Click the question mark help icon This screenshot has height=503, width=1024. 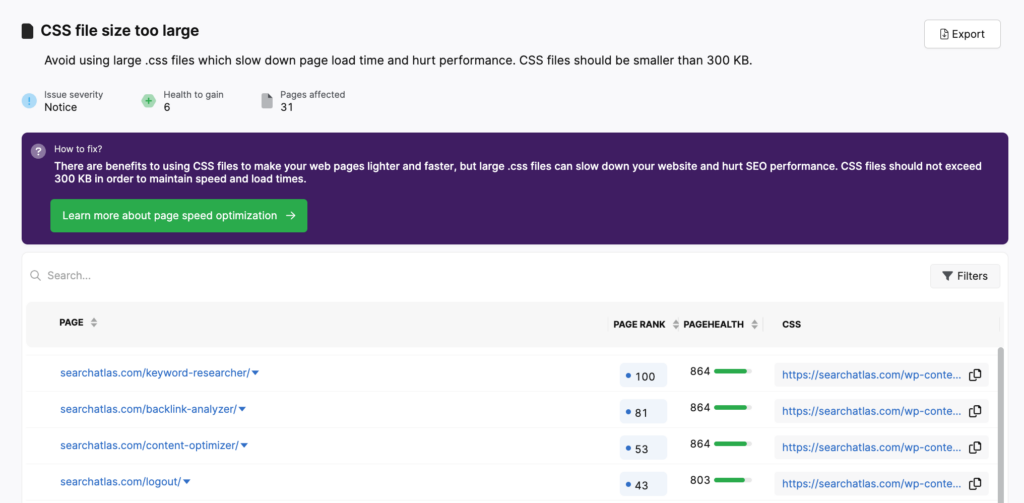tap(38, 151)
